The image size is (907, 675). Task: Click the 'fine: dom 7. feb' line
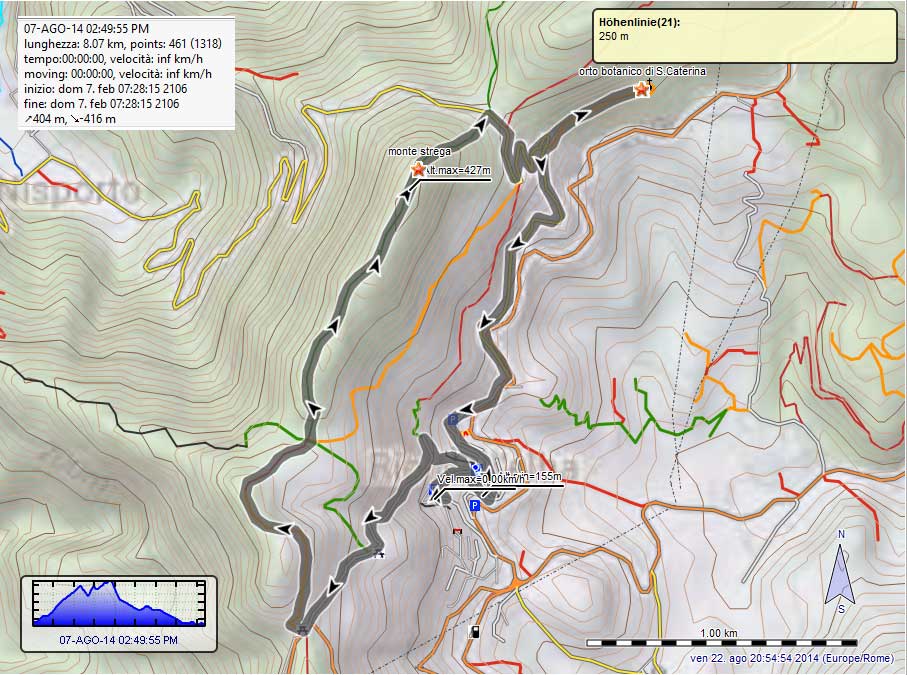(101, 104)
